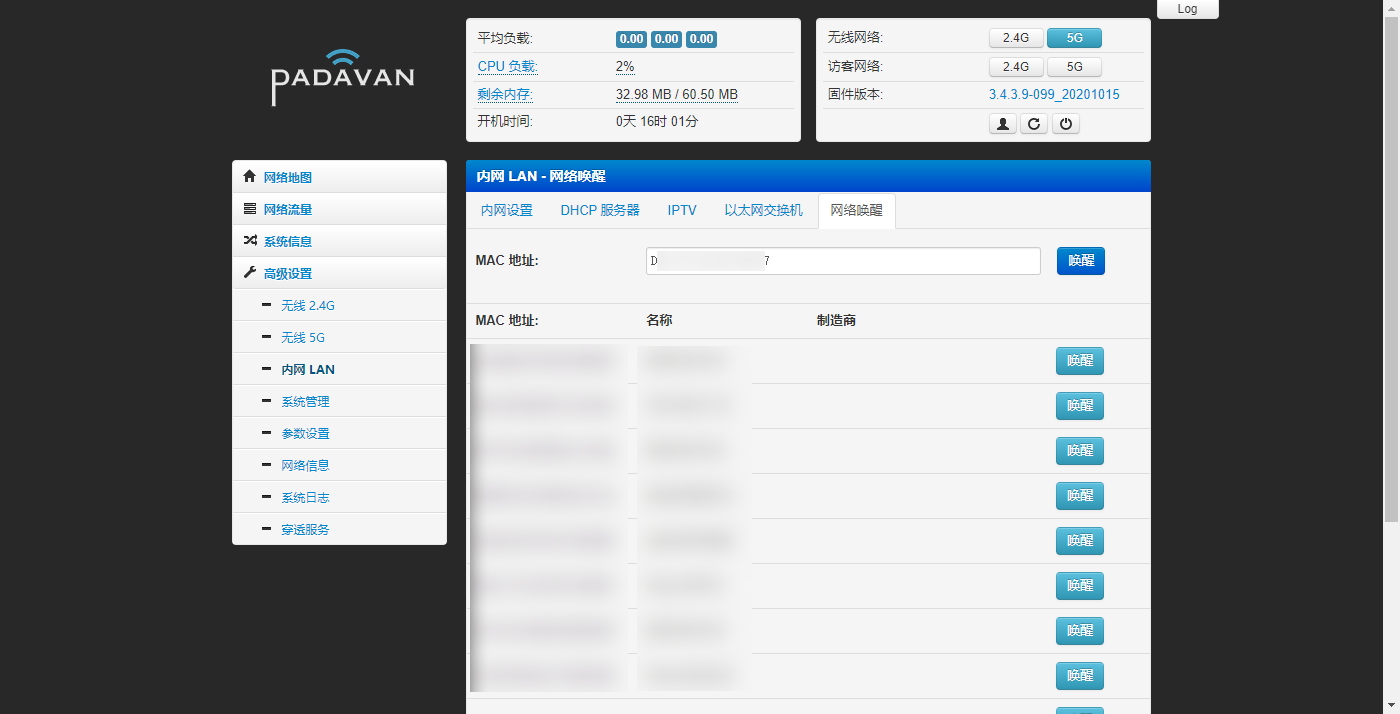The width and height of the screenshot is (1400, 714).
Task: Click the dark blue 唤醒 button beside MAC input
Action: [x=1080, y=261]
